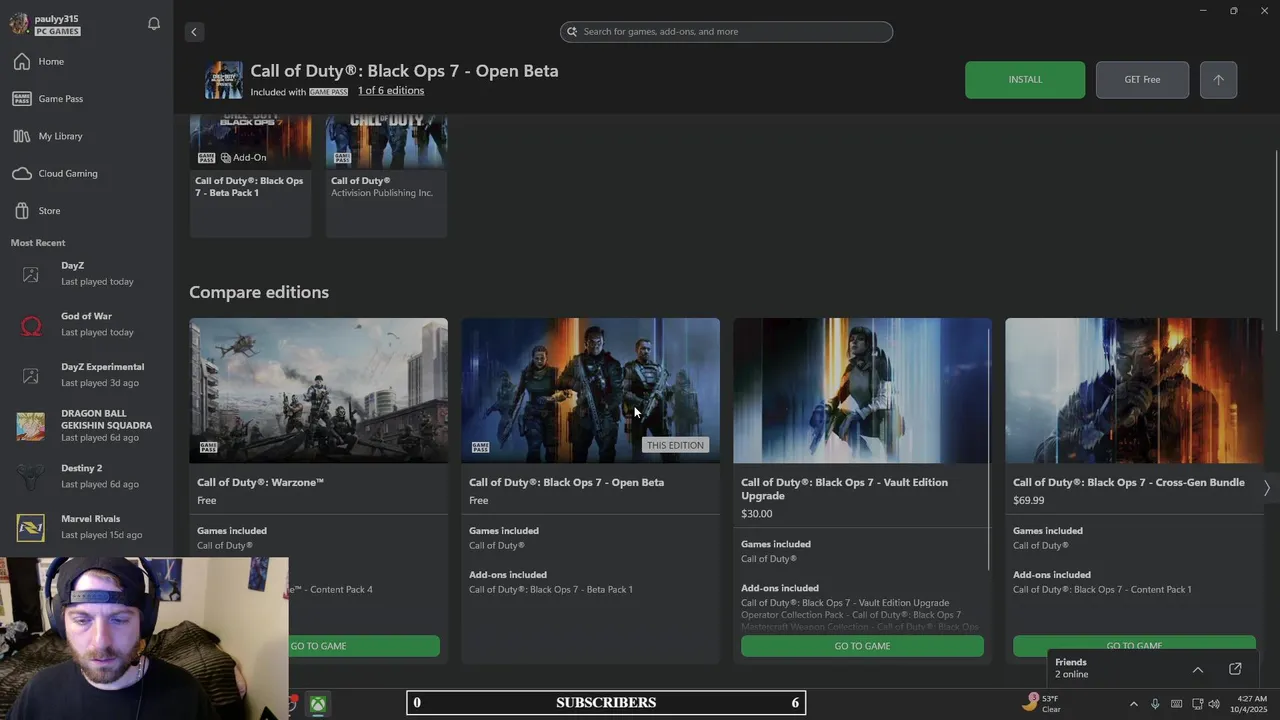
Task: Click the Destiny 2 icon
Action: tap(31, 476)
